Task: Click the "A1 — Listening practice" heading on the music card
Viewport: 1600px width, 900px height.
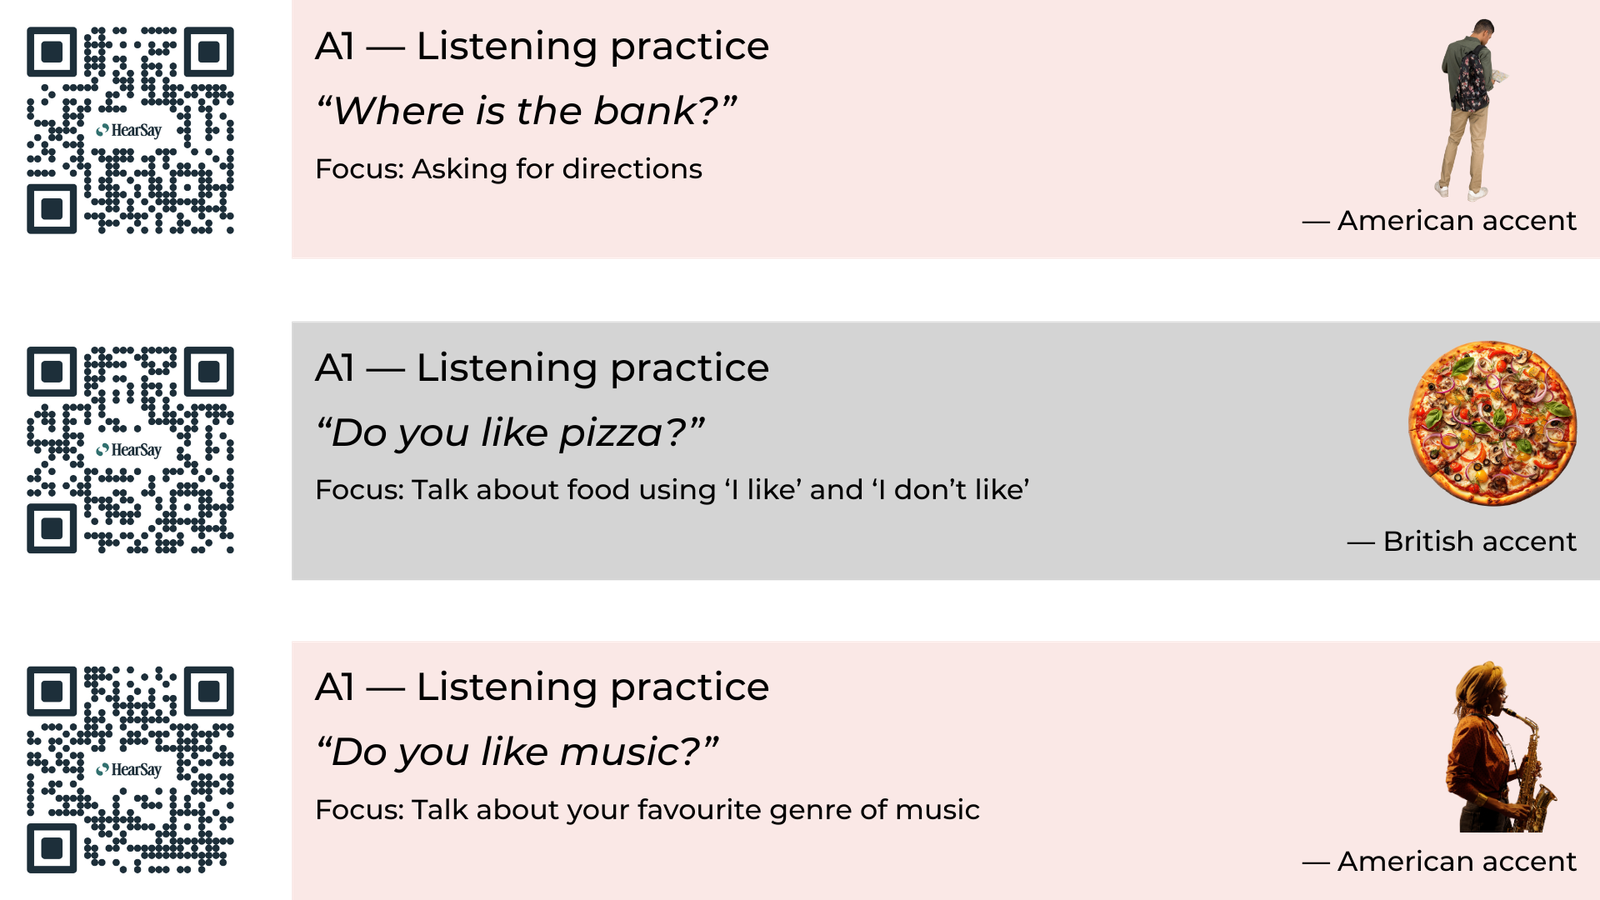Action: [x=542, y=688]
